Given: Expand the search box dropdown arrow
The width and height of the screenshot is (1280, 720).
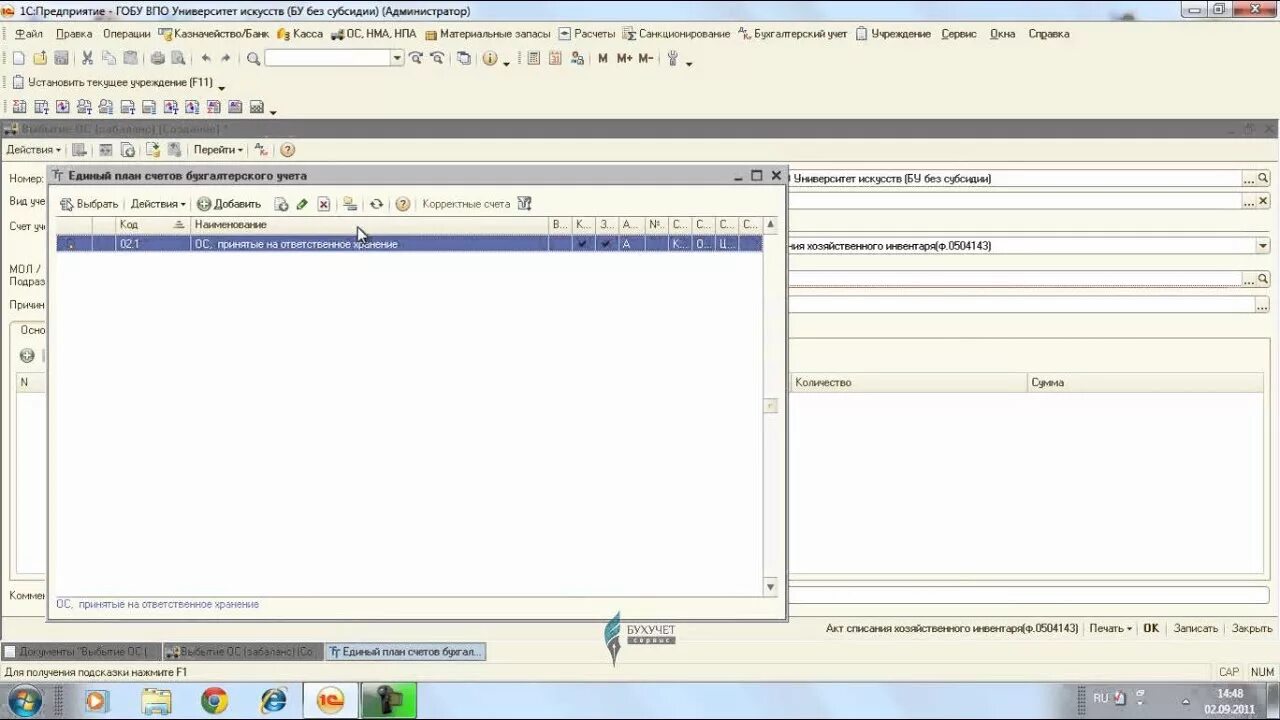Looking at the screenshot, I should (x=397, y=58).
